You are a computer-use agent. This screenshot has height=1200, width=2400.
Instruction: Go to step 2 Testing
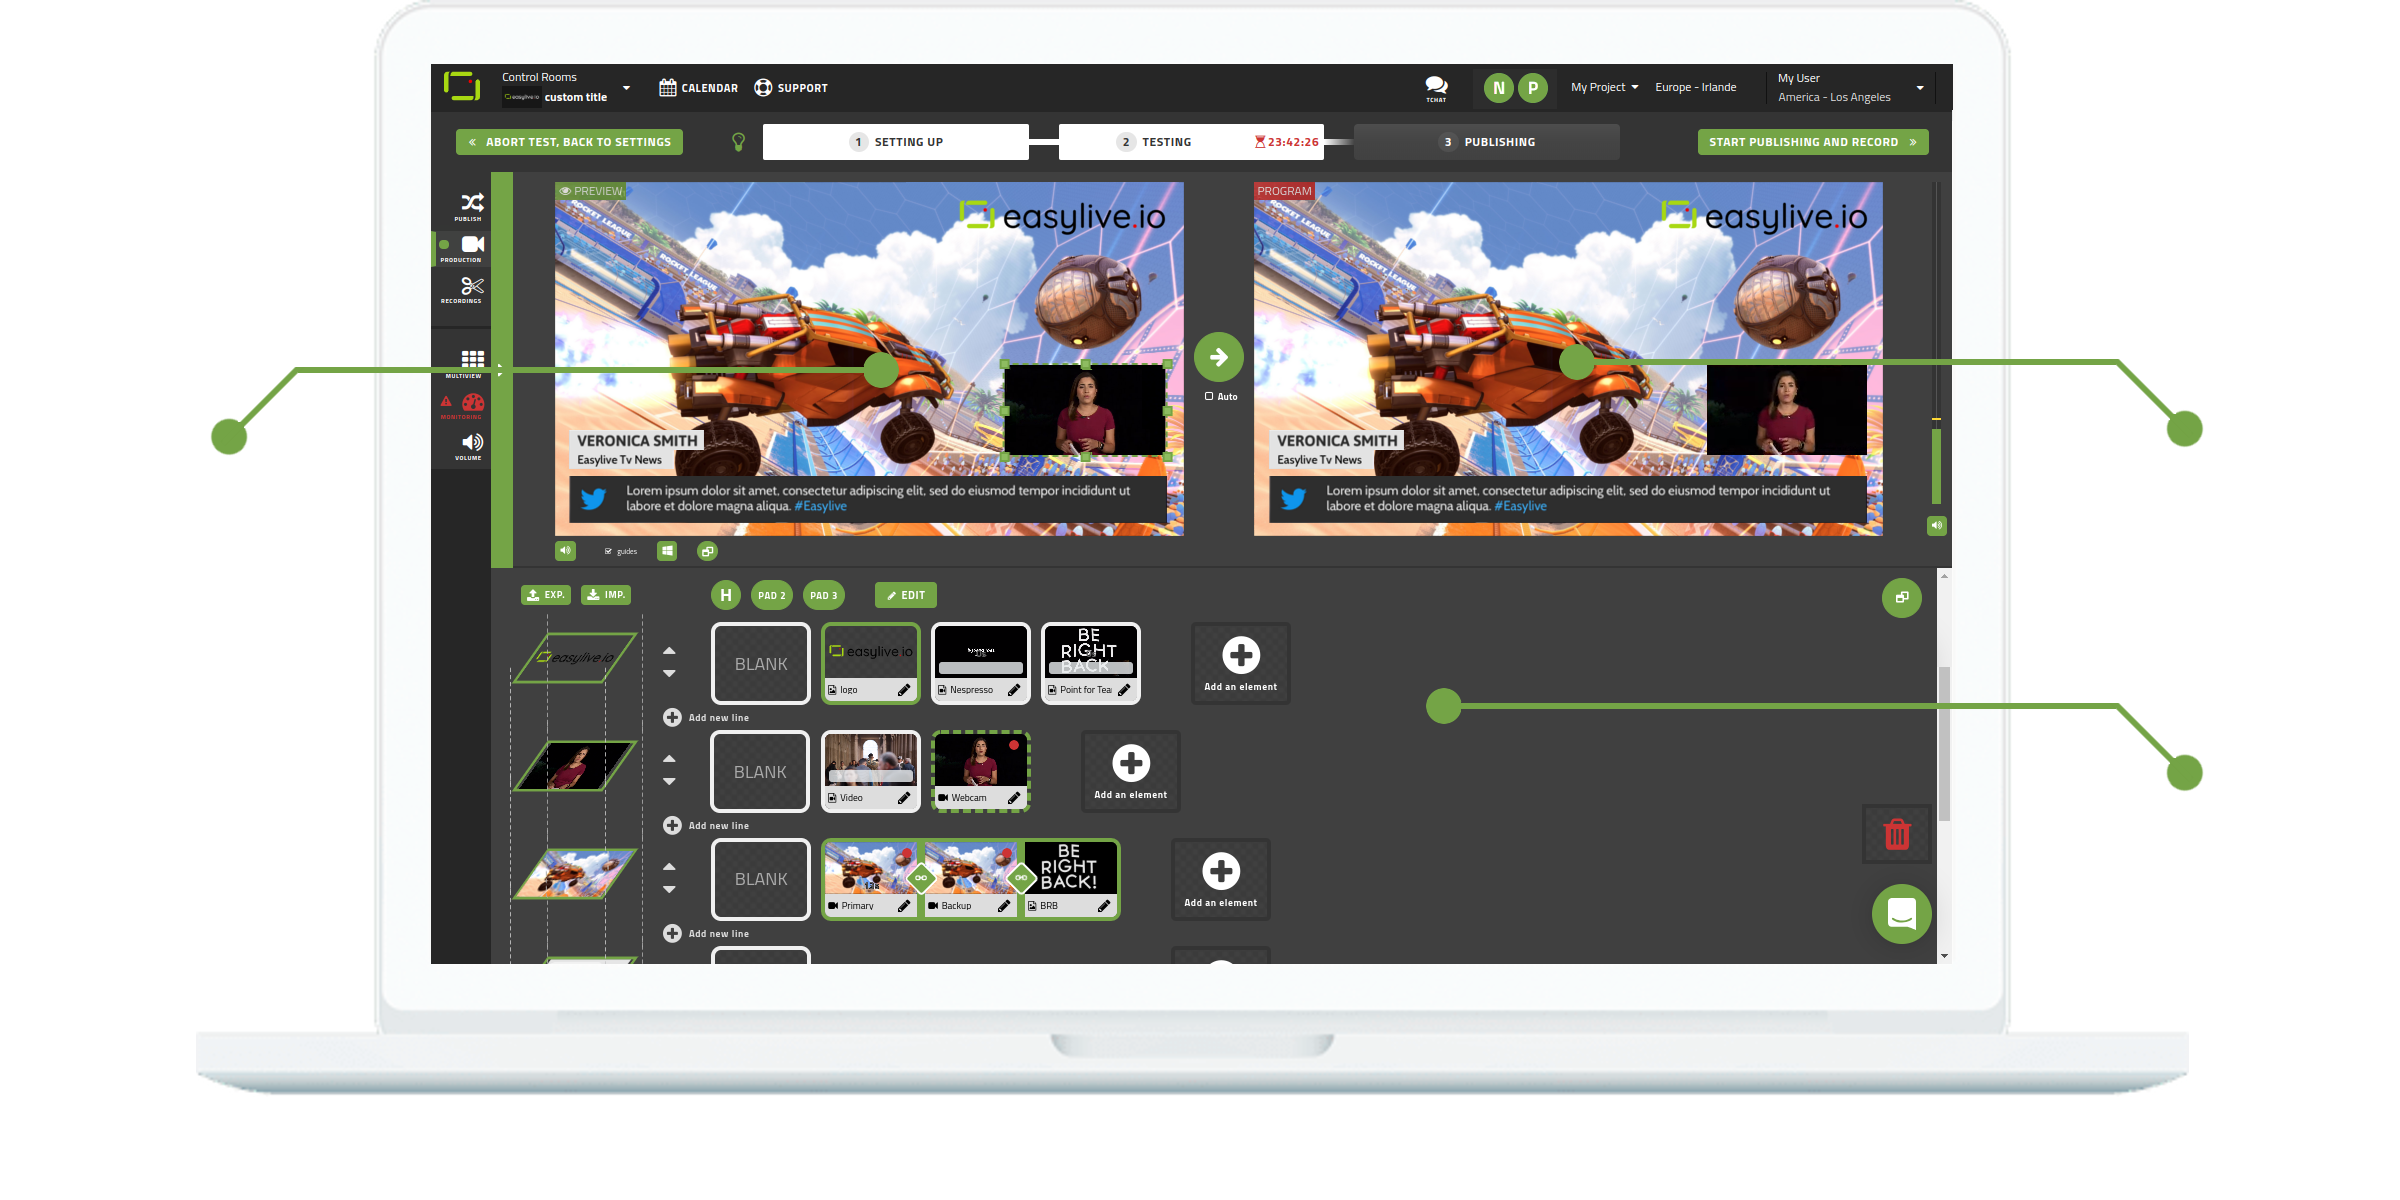point(1190,142)
